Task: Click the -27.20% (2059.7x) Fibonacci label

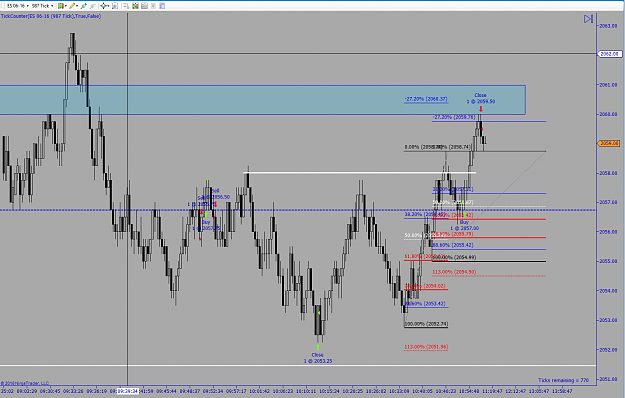Action: [x=454, y=117]
